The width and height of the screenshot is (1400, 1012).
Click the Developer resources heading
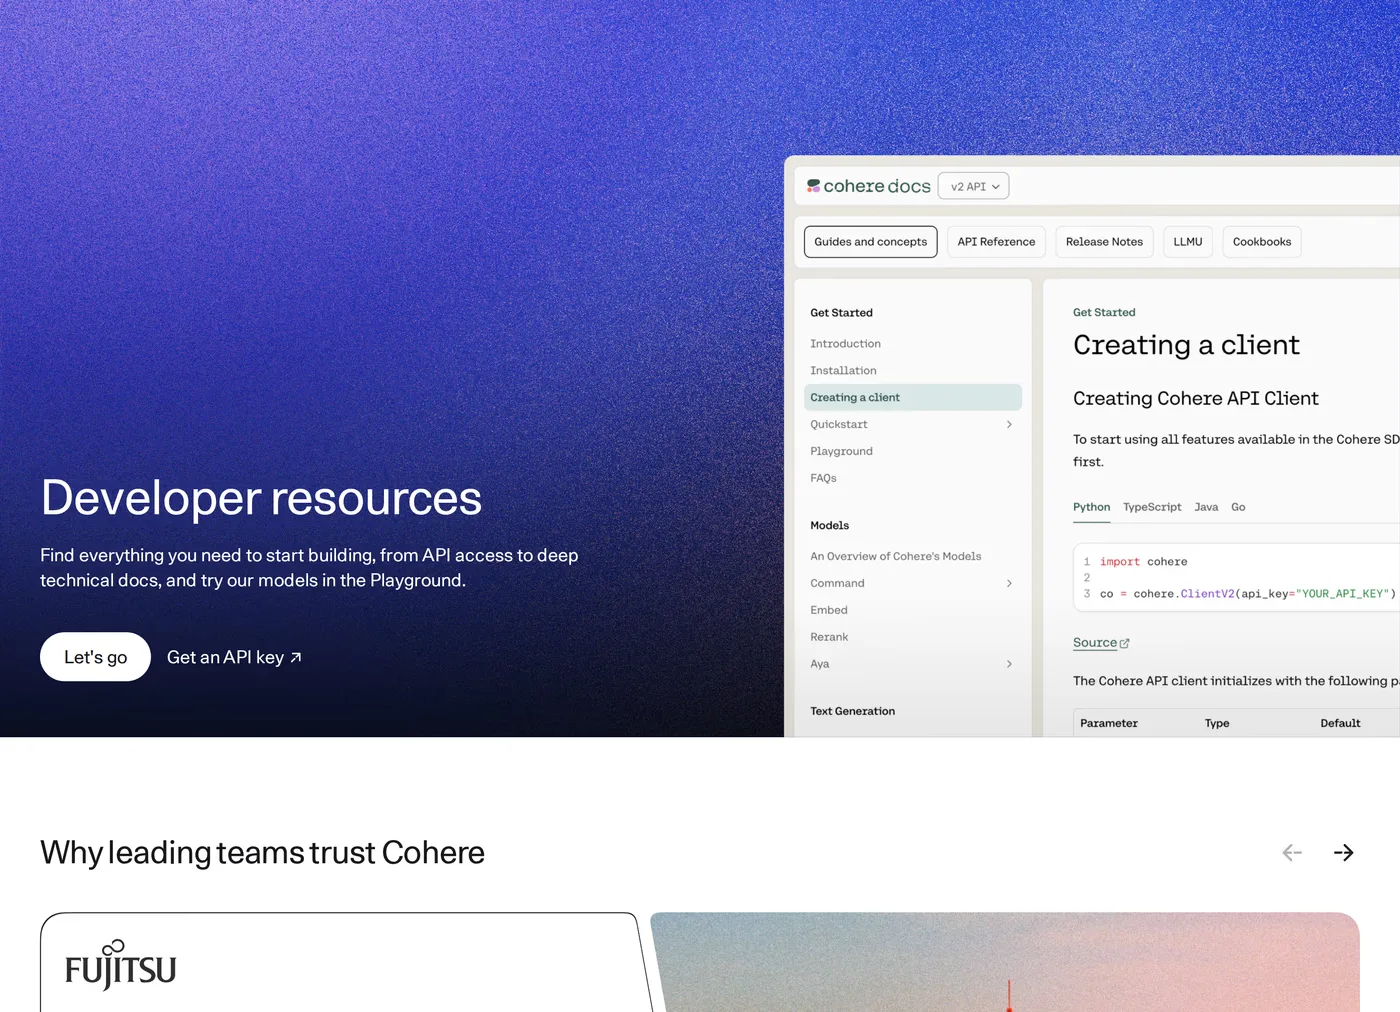pos(261,498)
